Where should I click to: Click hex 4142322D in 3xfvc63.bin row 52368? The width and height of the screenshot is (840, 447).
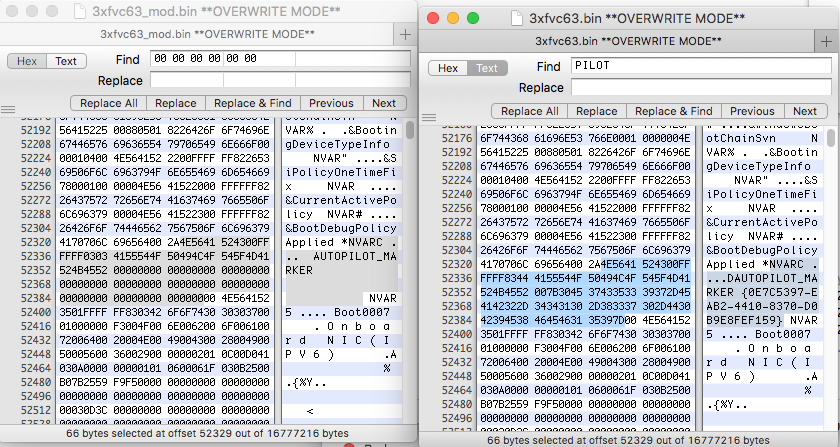pyautogui.click(x=505, y=306)
